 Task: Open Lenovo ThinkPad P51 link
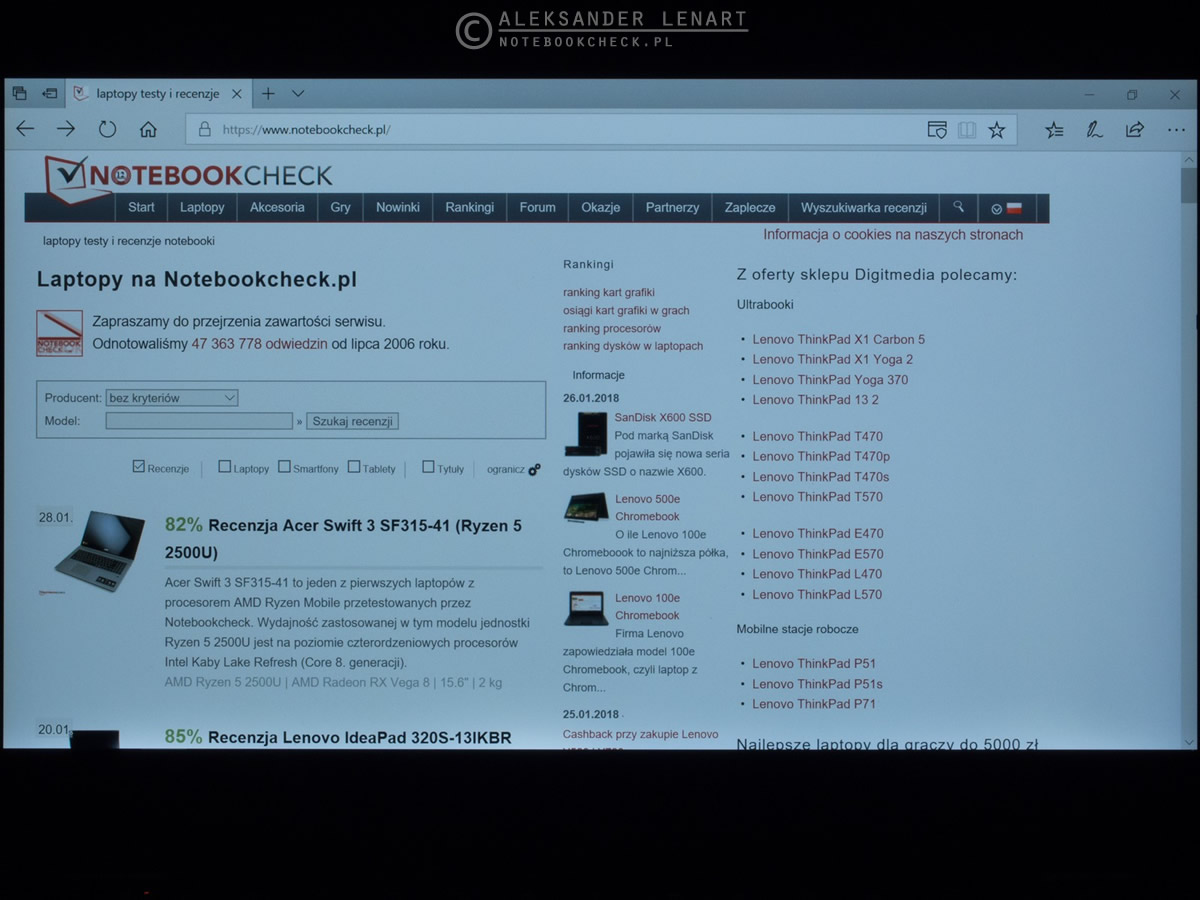[814, 663]
